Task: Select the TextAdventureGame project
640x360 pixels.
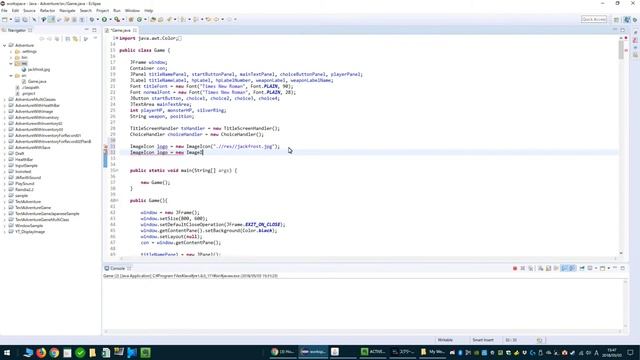Action: (x=33, y=207)
